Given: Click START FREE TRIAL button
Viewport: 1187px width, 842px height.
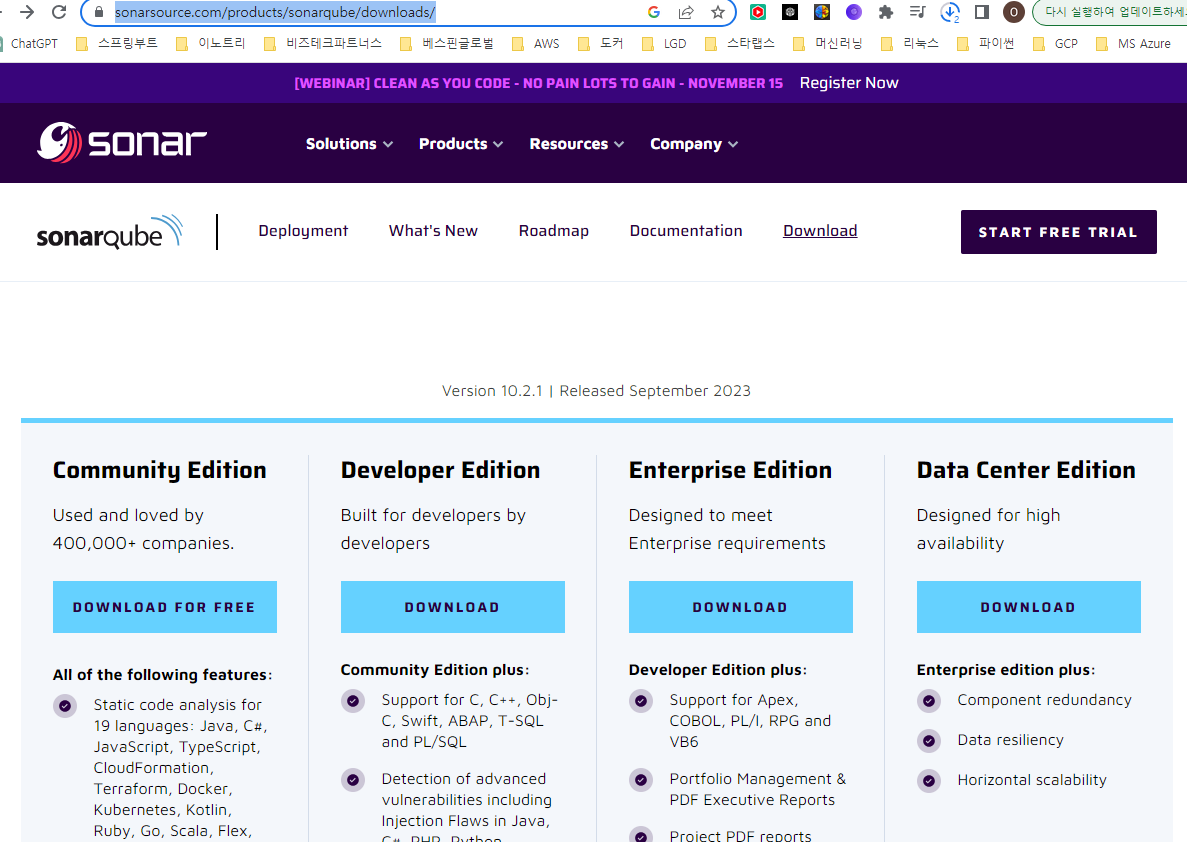Looking at the screenshot, I should [x=1058, y=232].
